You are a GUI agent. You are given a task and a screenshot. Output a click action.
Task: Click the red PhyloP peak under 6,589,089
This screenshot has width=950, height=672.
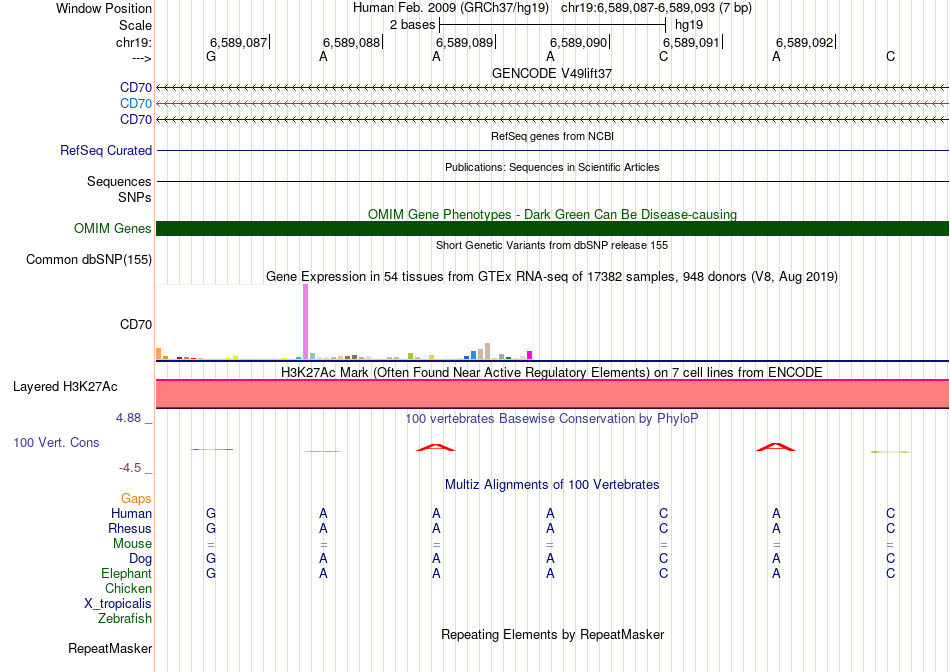pos(436,447)
